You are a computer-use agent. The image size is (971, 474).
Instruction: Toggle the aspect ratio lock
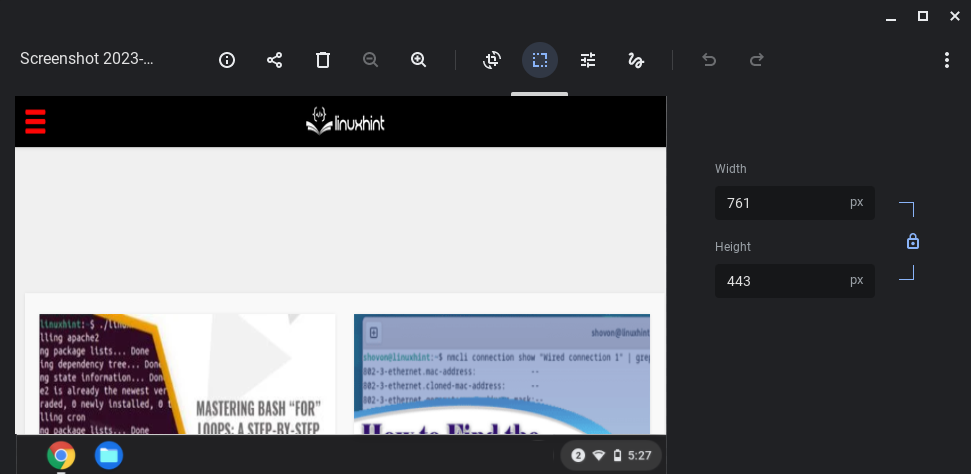912,242
